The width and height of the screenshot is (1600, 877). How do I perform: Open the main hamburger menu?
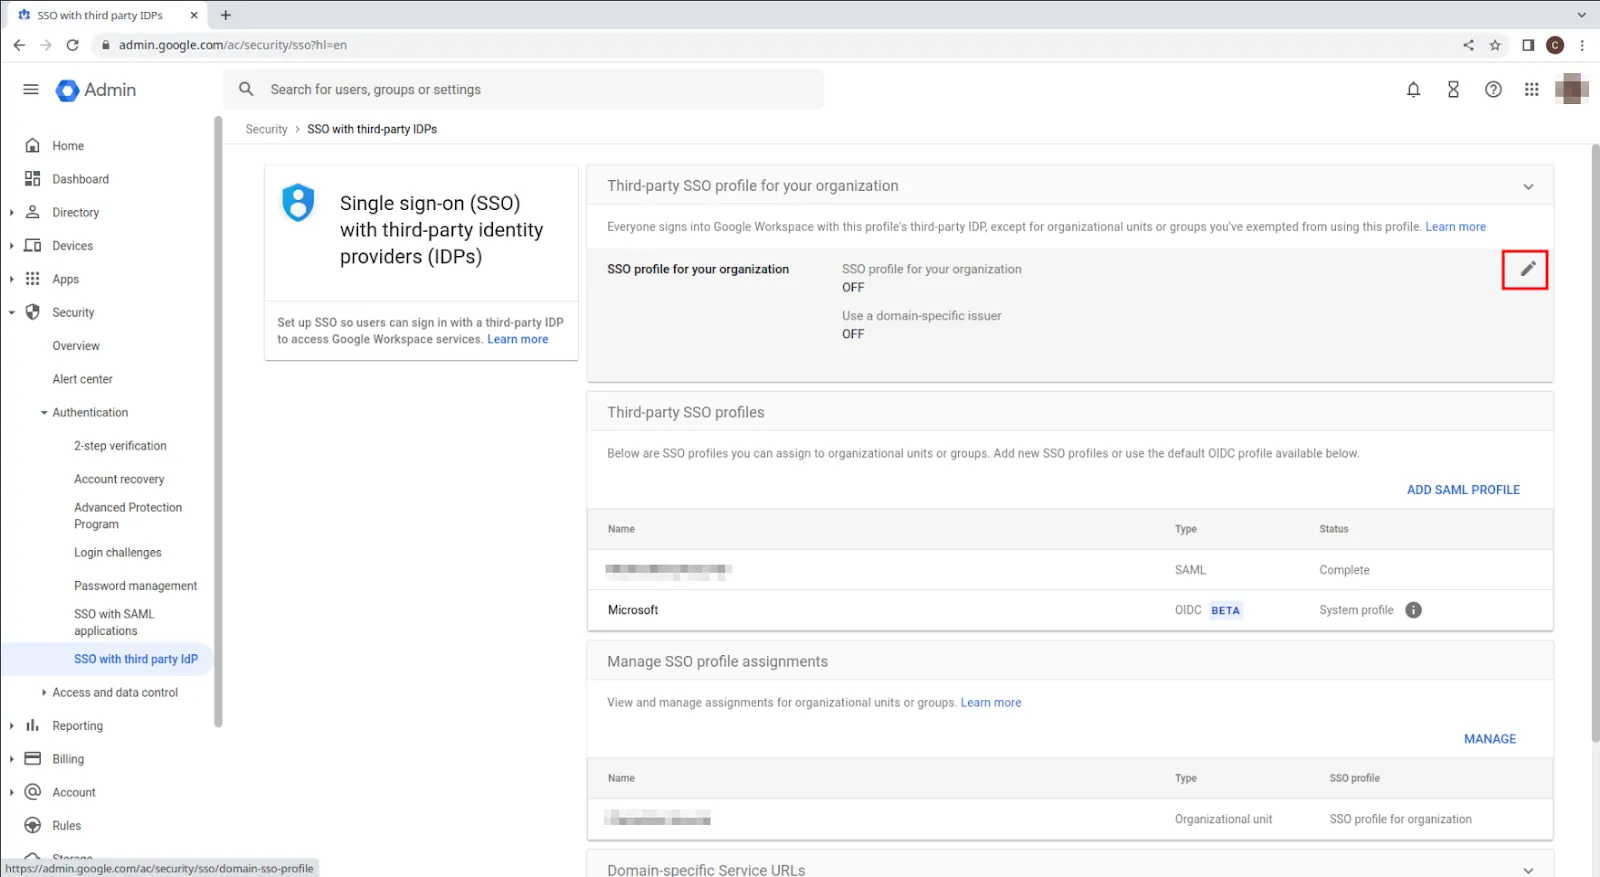click(31, 90)
